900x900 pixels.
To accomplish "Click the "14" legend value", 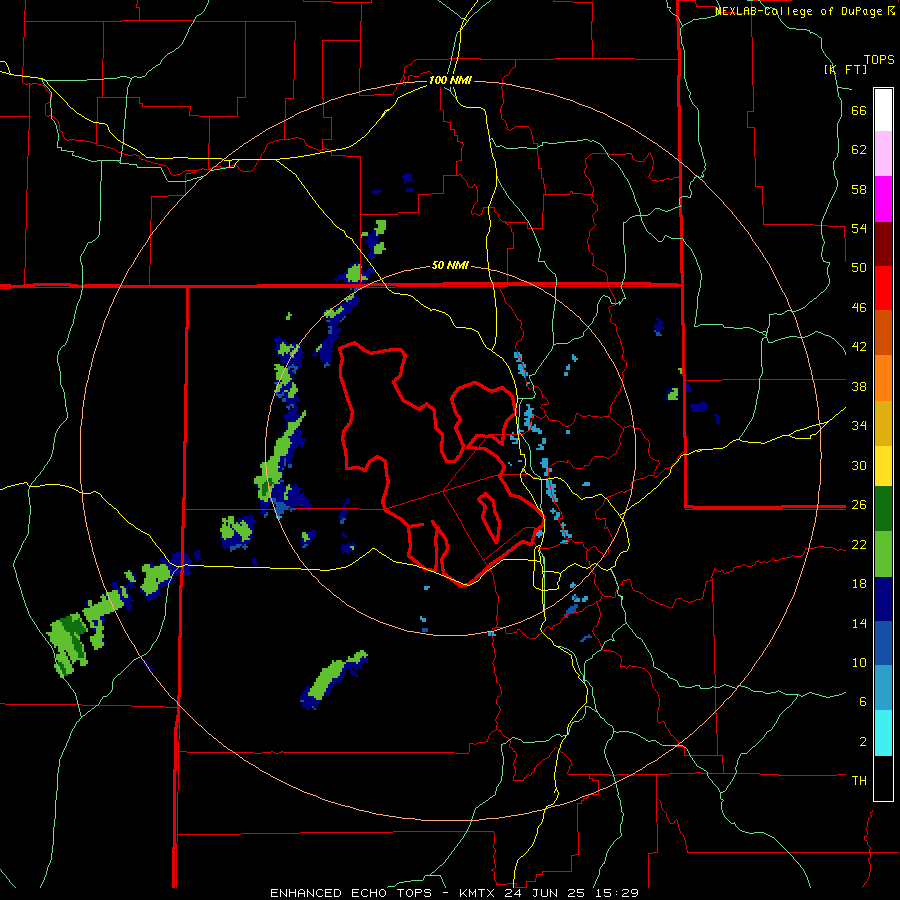I will (859, 623).
